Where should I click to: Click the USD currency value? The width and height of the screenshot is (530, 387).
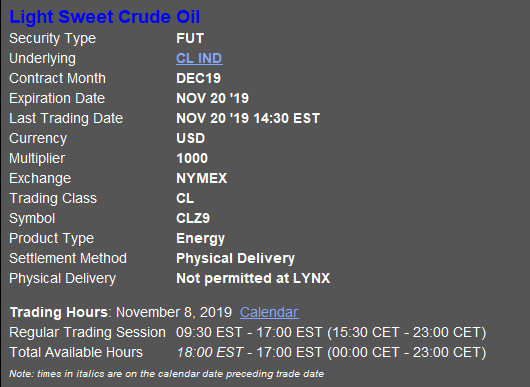(x=190, y=138)
